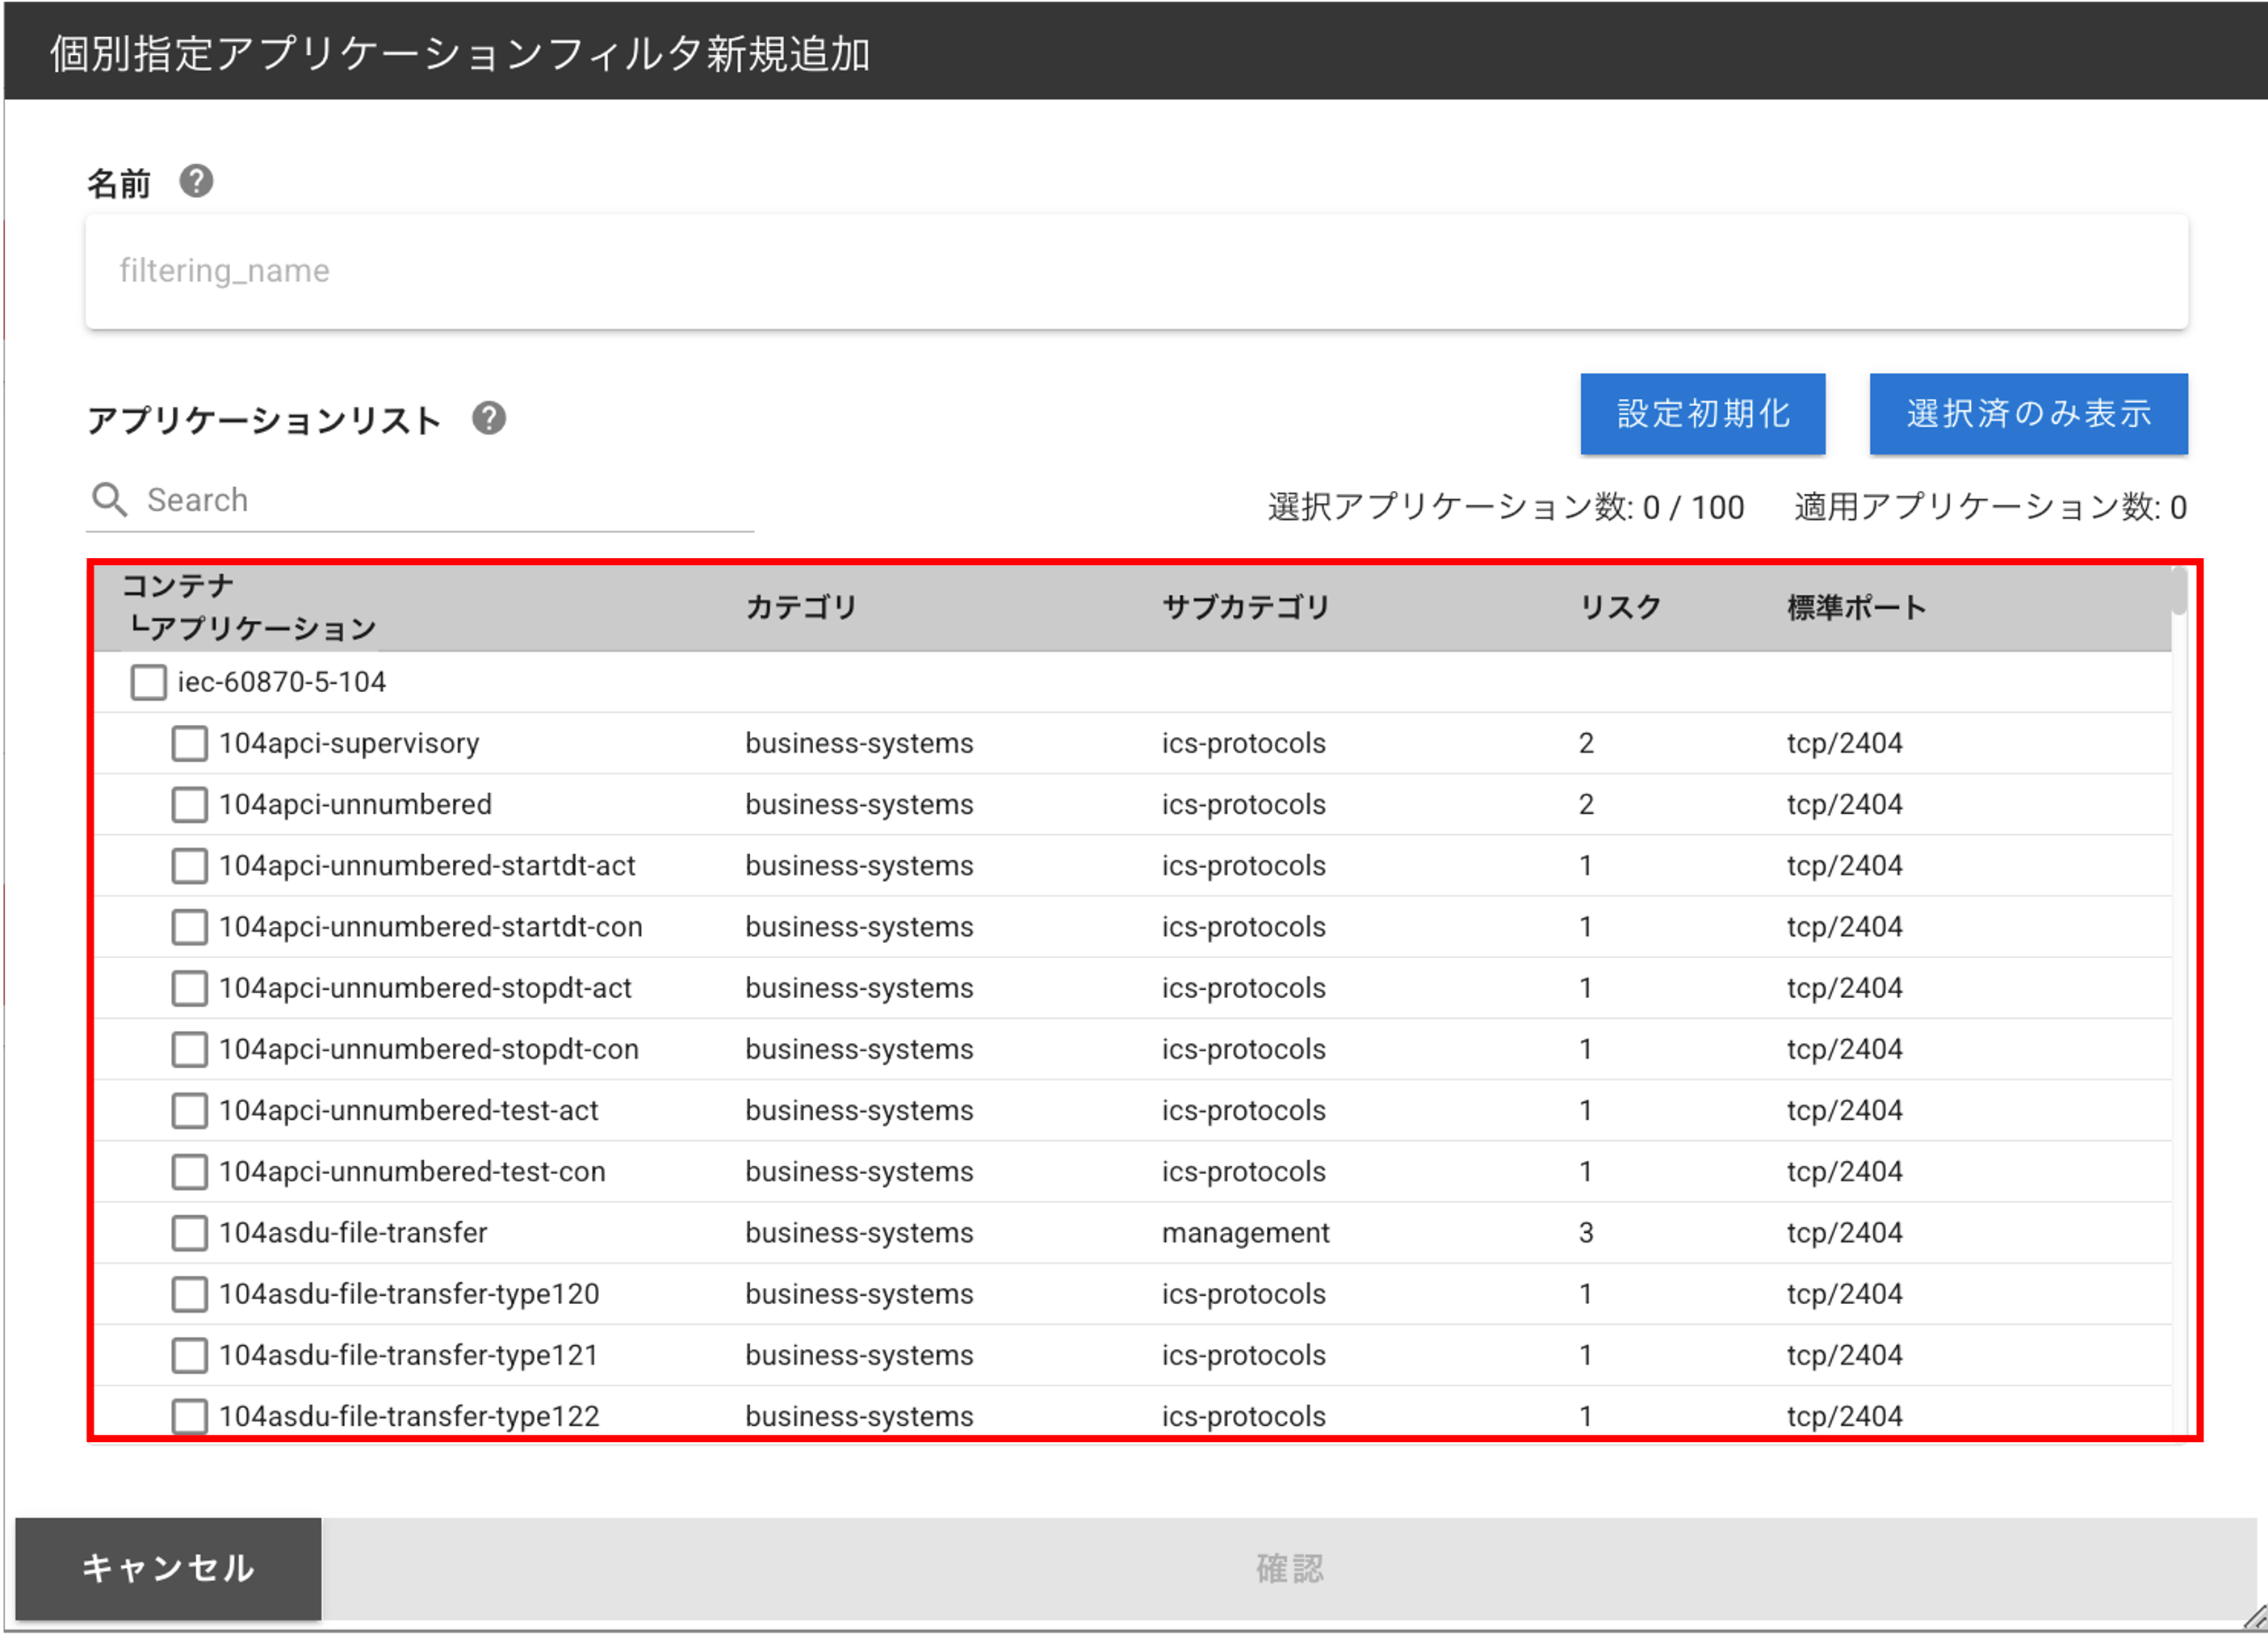Click the iec-60870-5-104 container name
The image size is (2268, 1635).
pyautogui.click(x=281, y=682)
